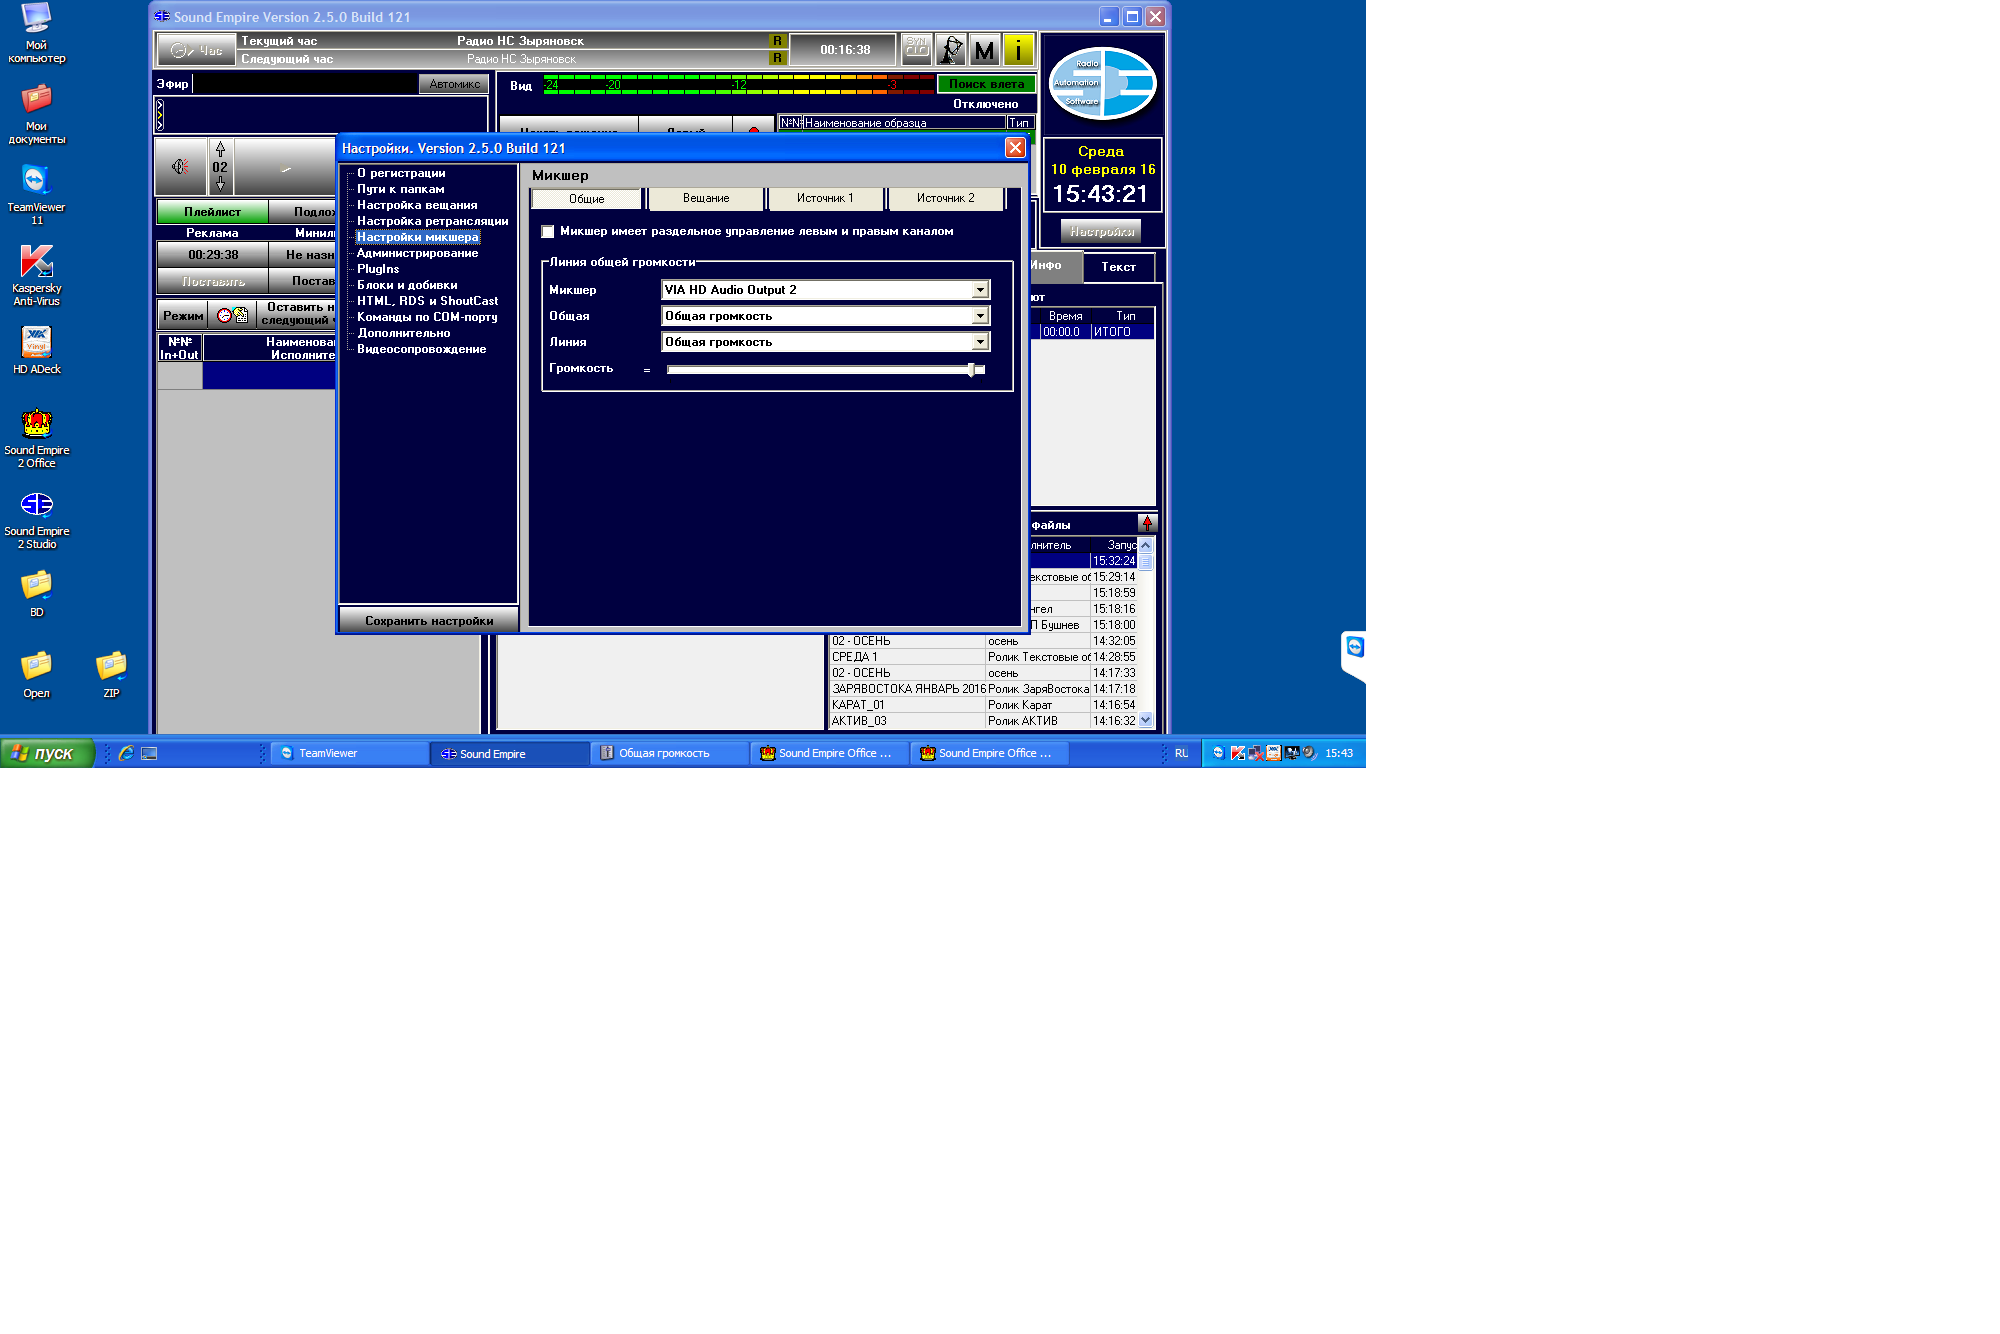Click the large M mixer icon
This screenshot has height=1334, width=2000.
pos(984,49)
